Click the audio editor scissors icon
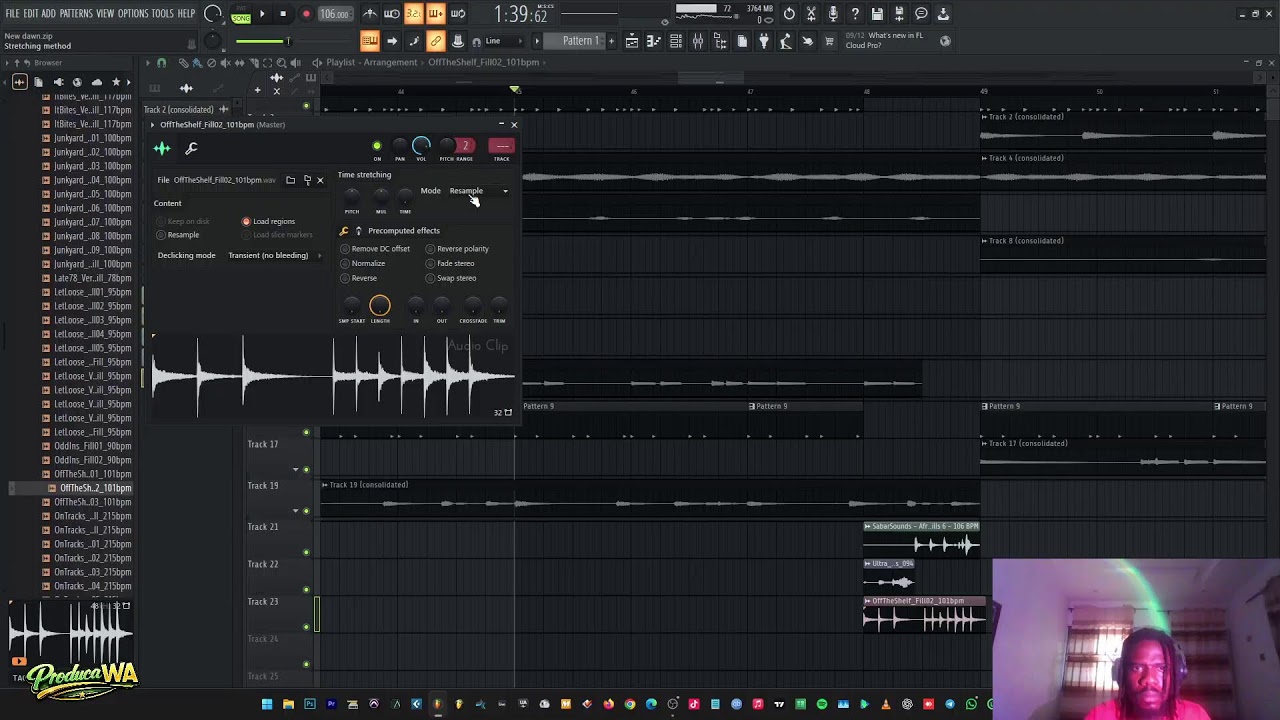The height and width of the screenshot is (720, 1280). click(811, 14)
